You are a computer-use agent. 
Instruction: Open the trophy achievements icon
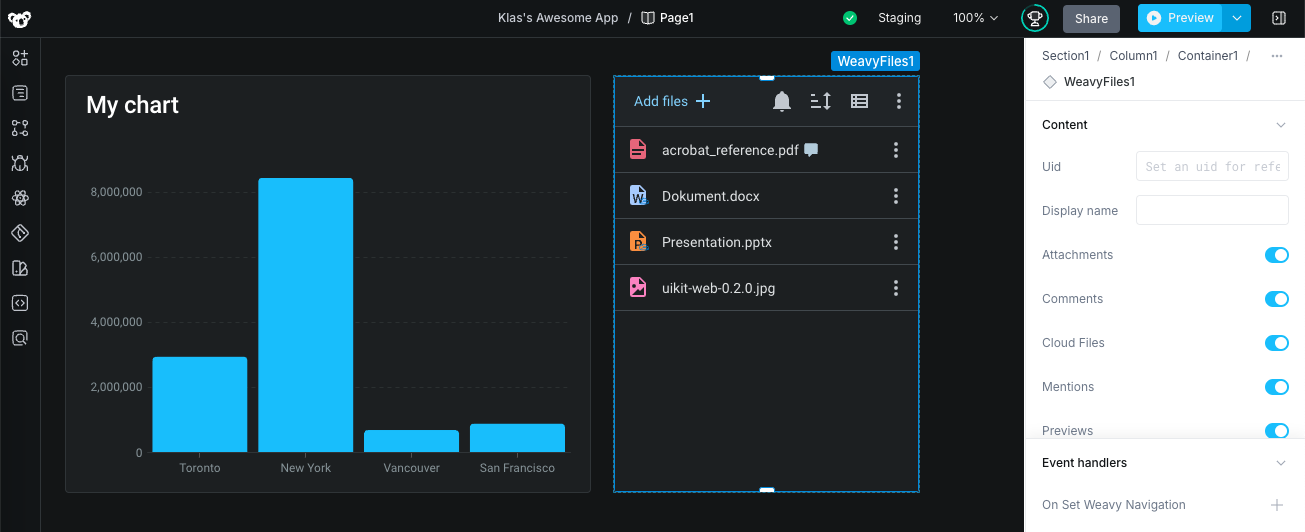point(1034,18)
